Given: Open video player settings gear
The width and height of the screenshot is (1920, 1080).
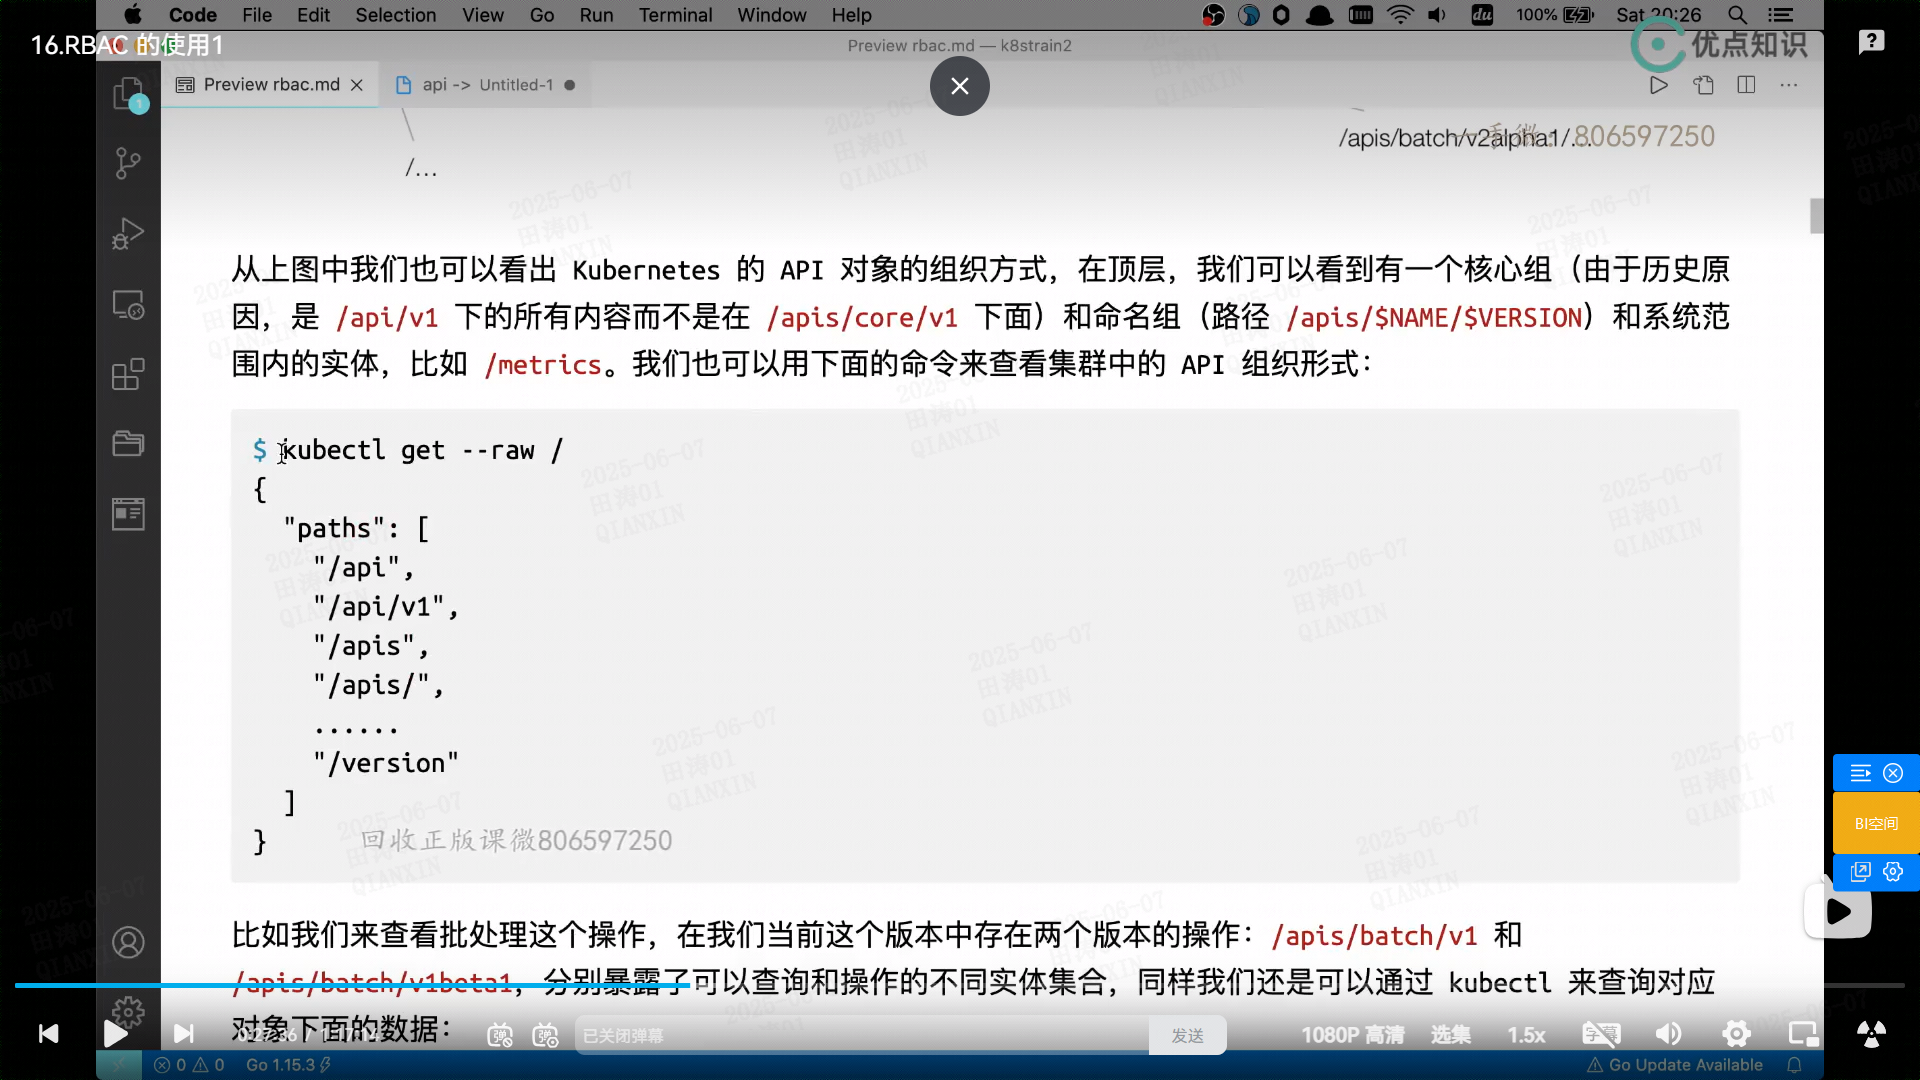Looking at the screenshot, I should point(1736,1034).
